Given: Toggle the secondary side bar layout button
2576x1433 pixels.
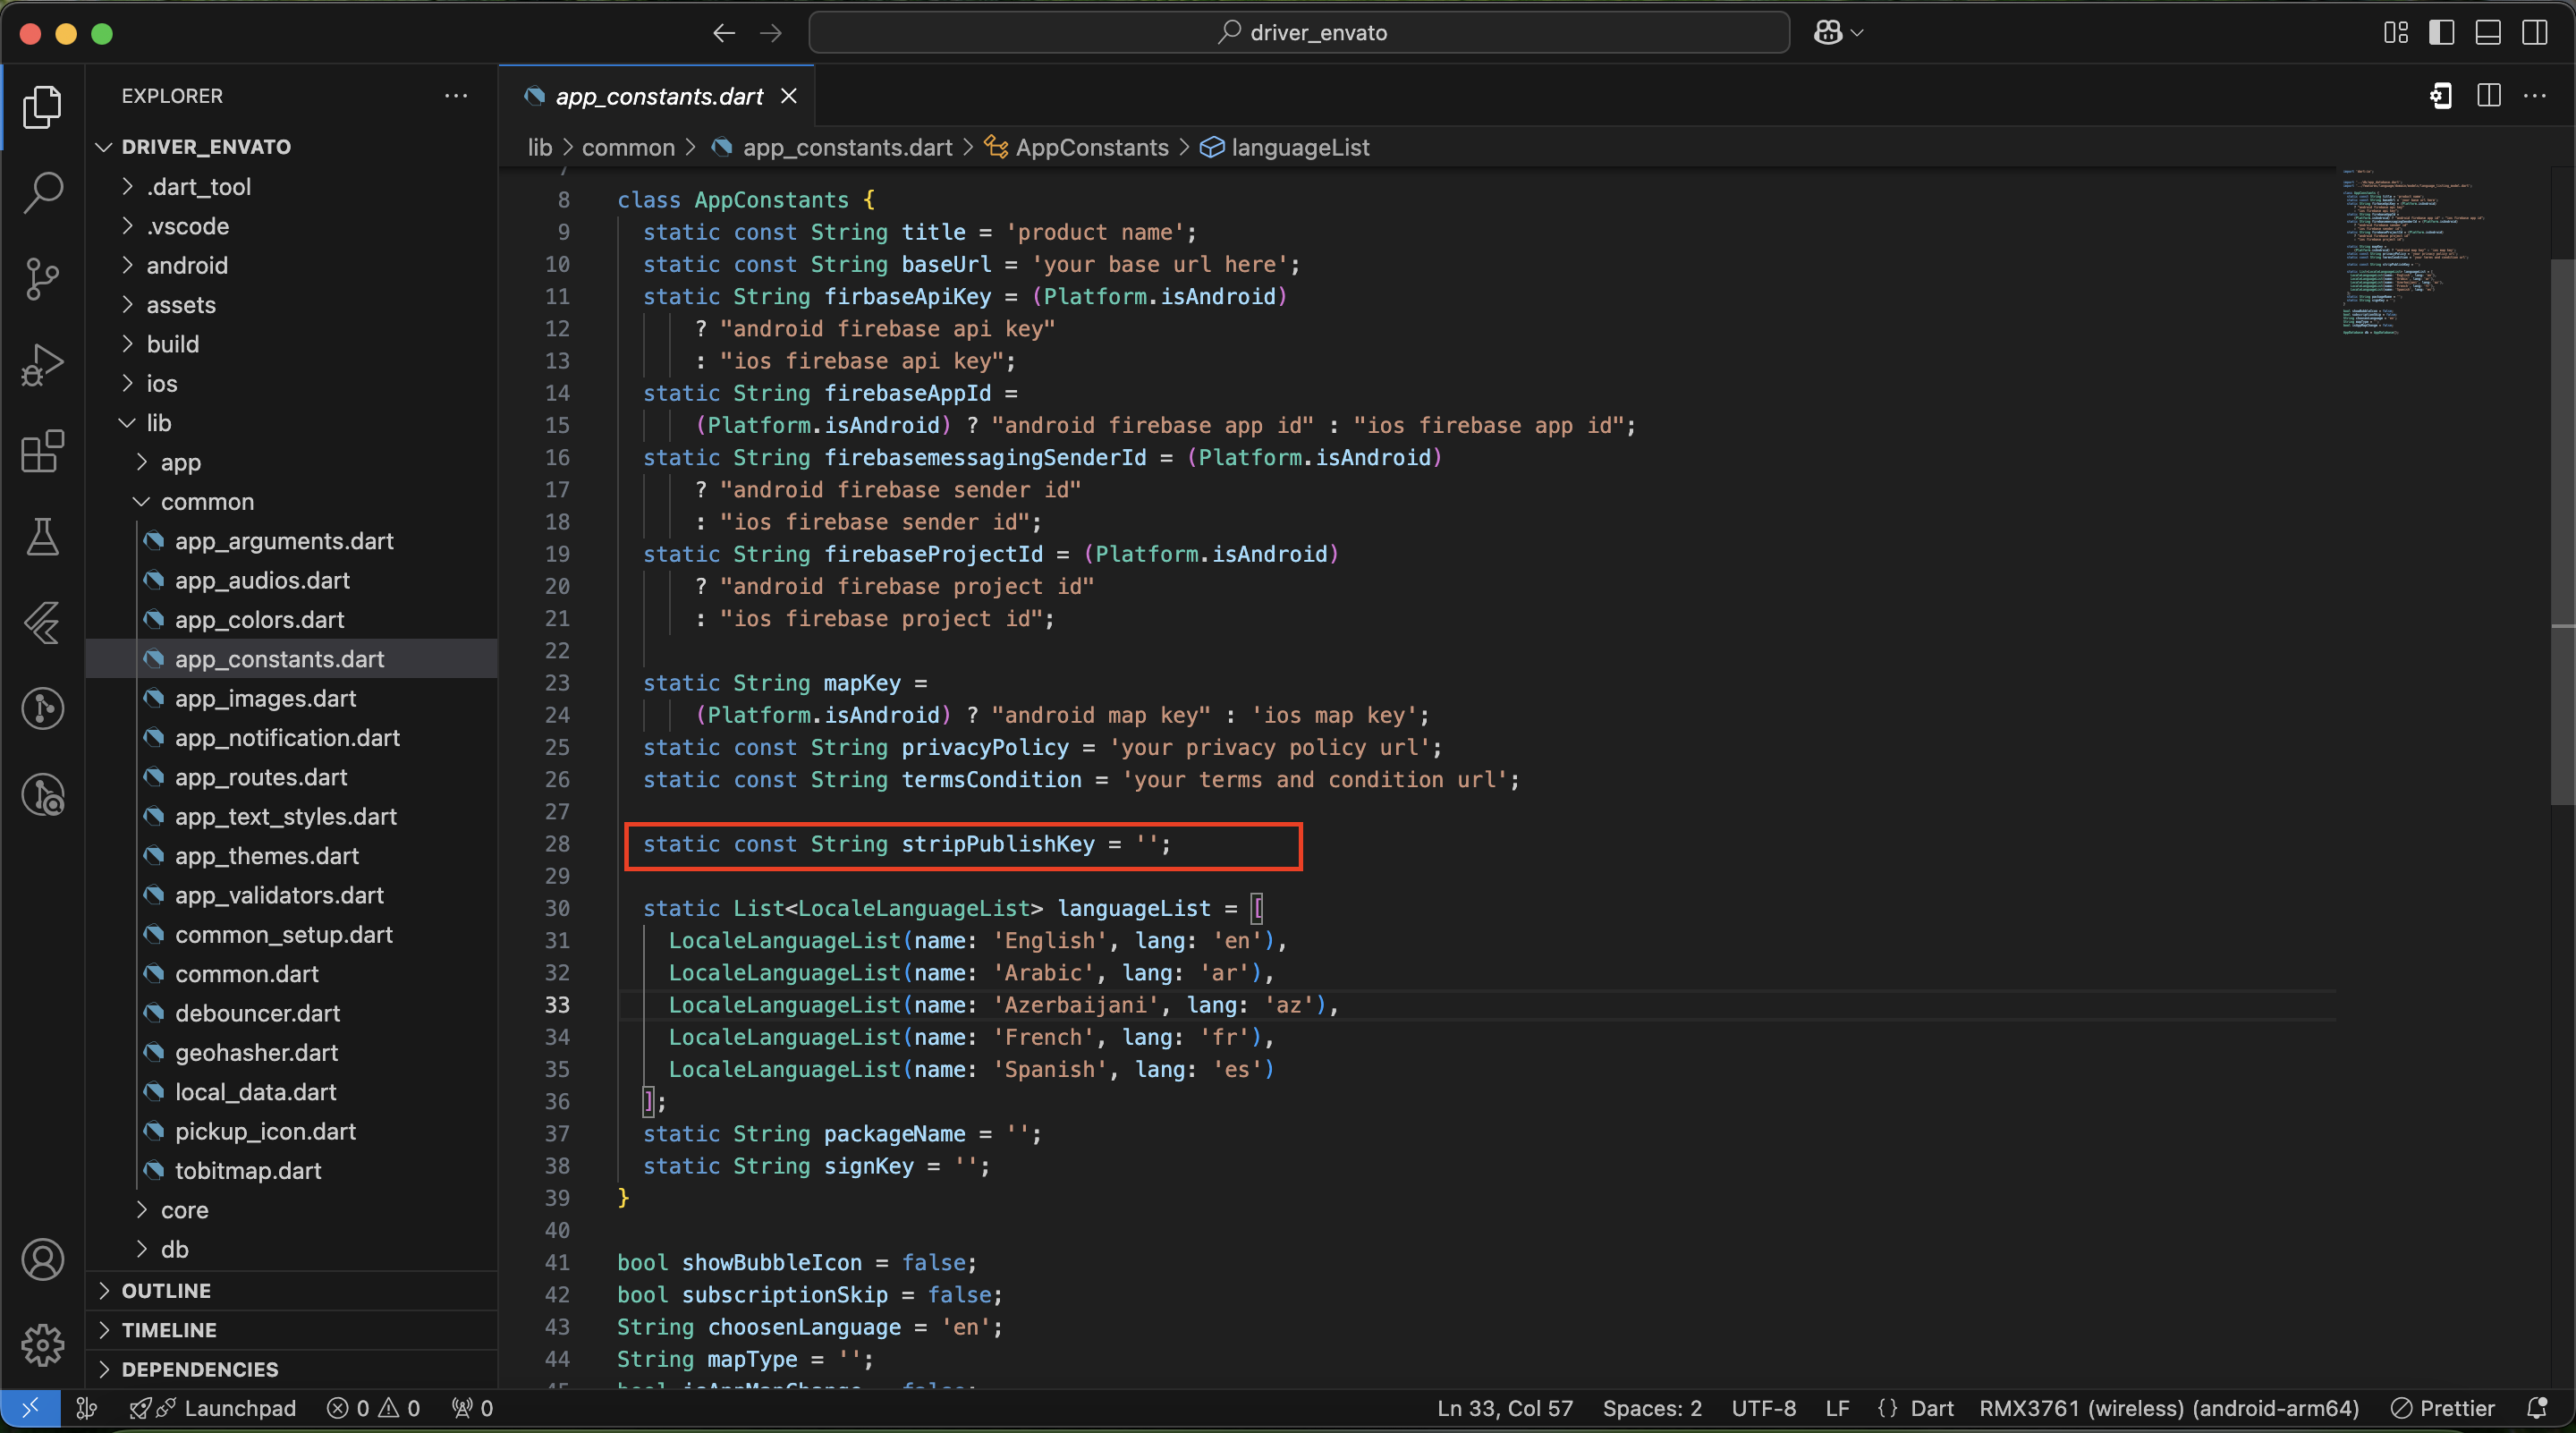Looking at the screenshot, I should point(2534,32).
